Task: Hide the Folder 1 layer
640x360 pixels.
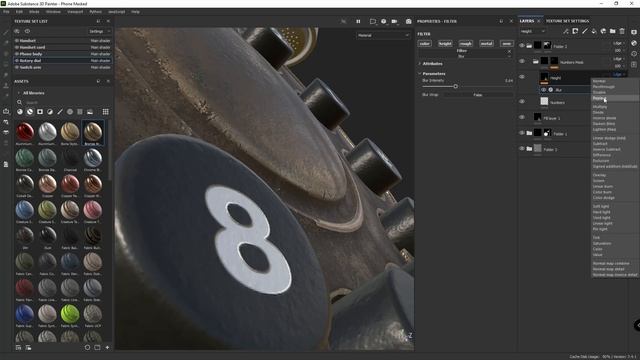Action: [522, 133]
